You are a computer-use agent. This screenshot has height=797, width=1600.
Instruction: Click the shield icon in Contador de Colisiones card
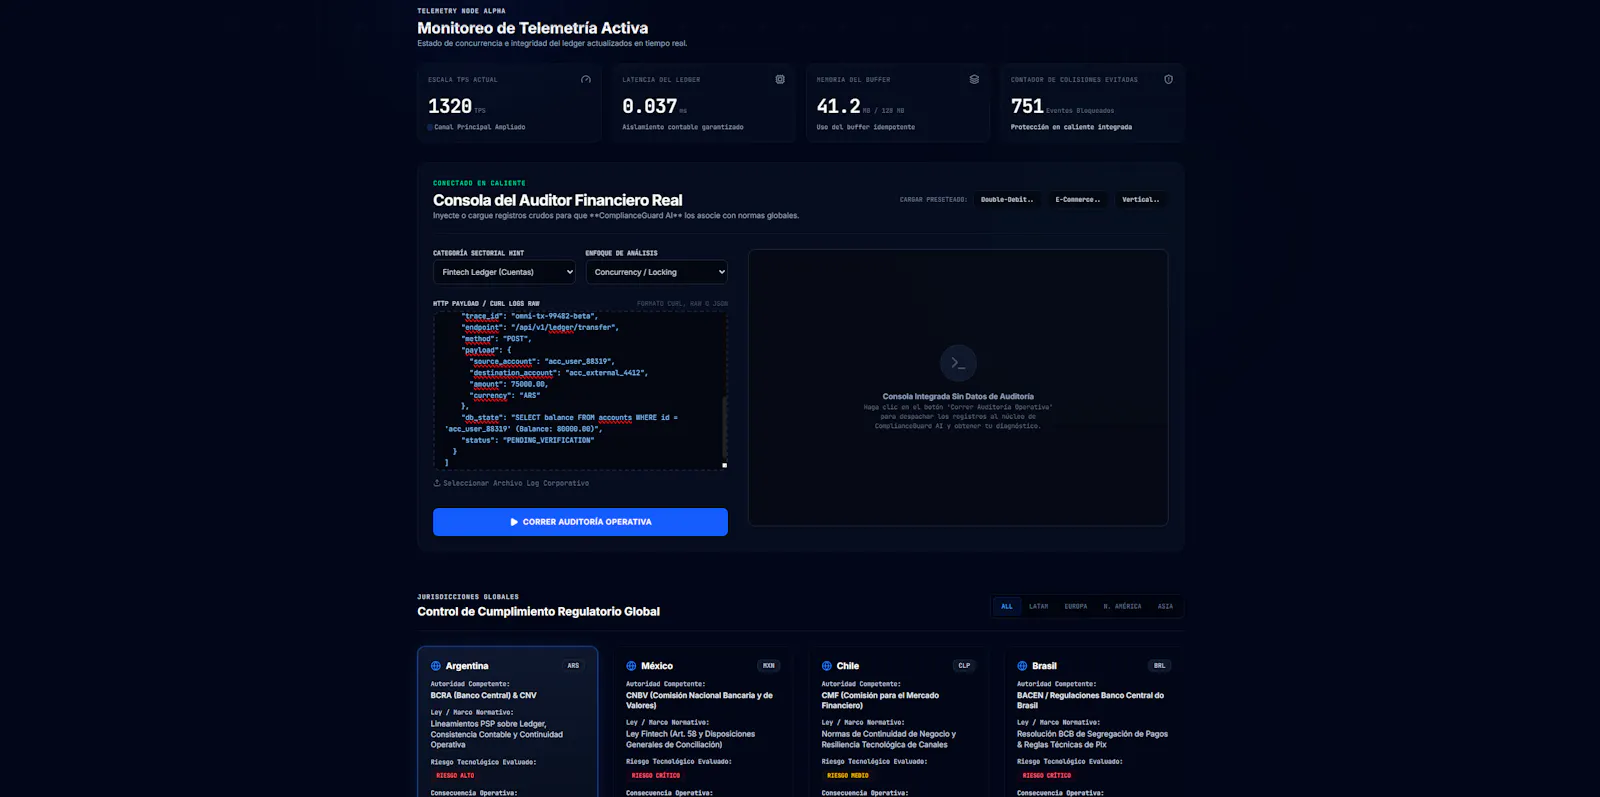pos(1168,79)
